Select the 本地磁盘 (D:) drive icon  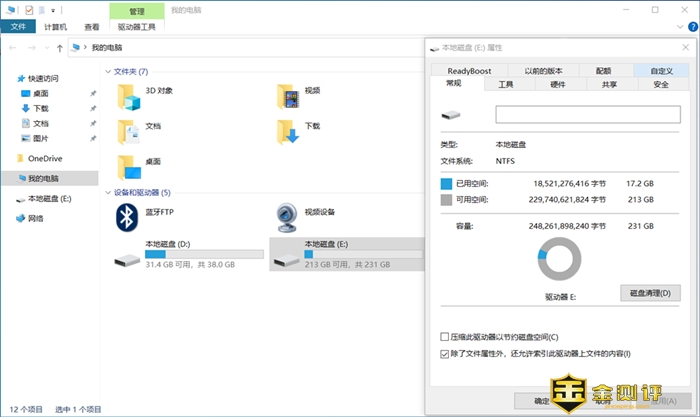130,258
